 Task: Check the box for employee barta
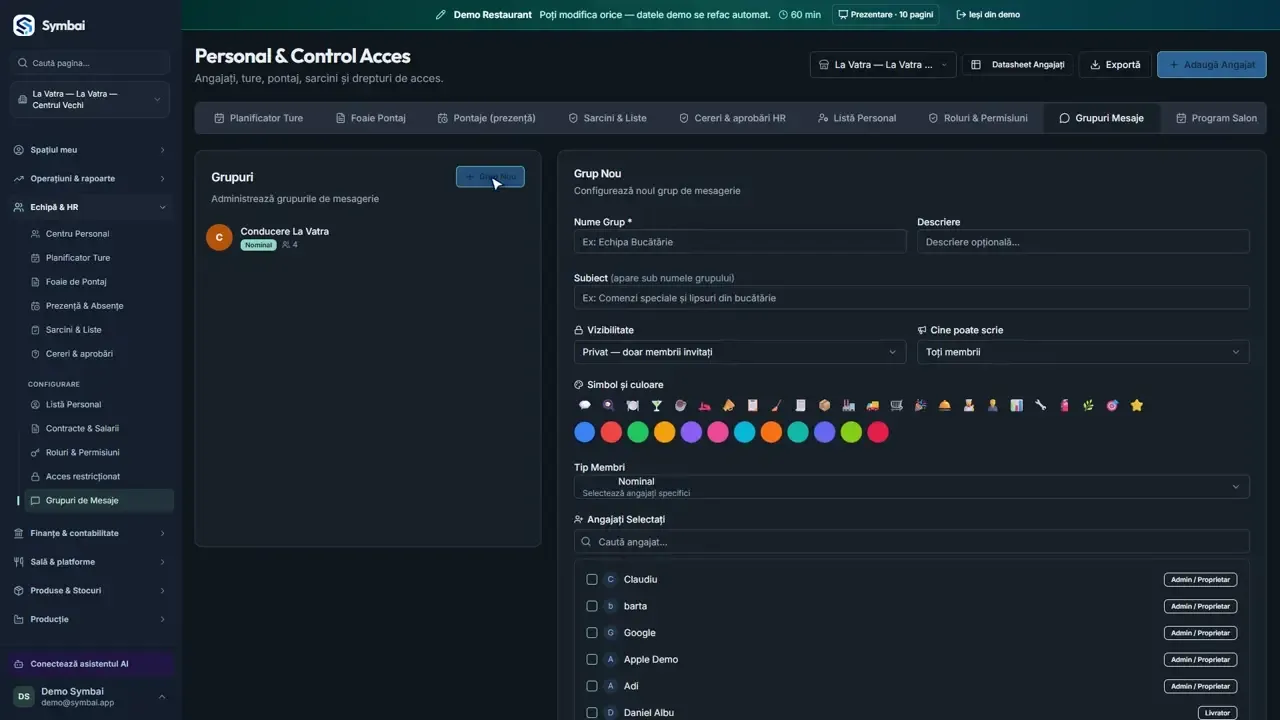(x=592, y=606)
